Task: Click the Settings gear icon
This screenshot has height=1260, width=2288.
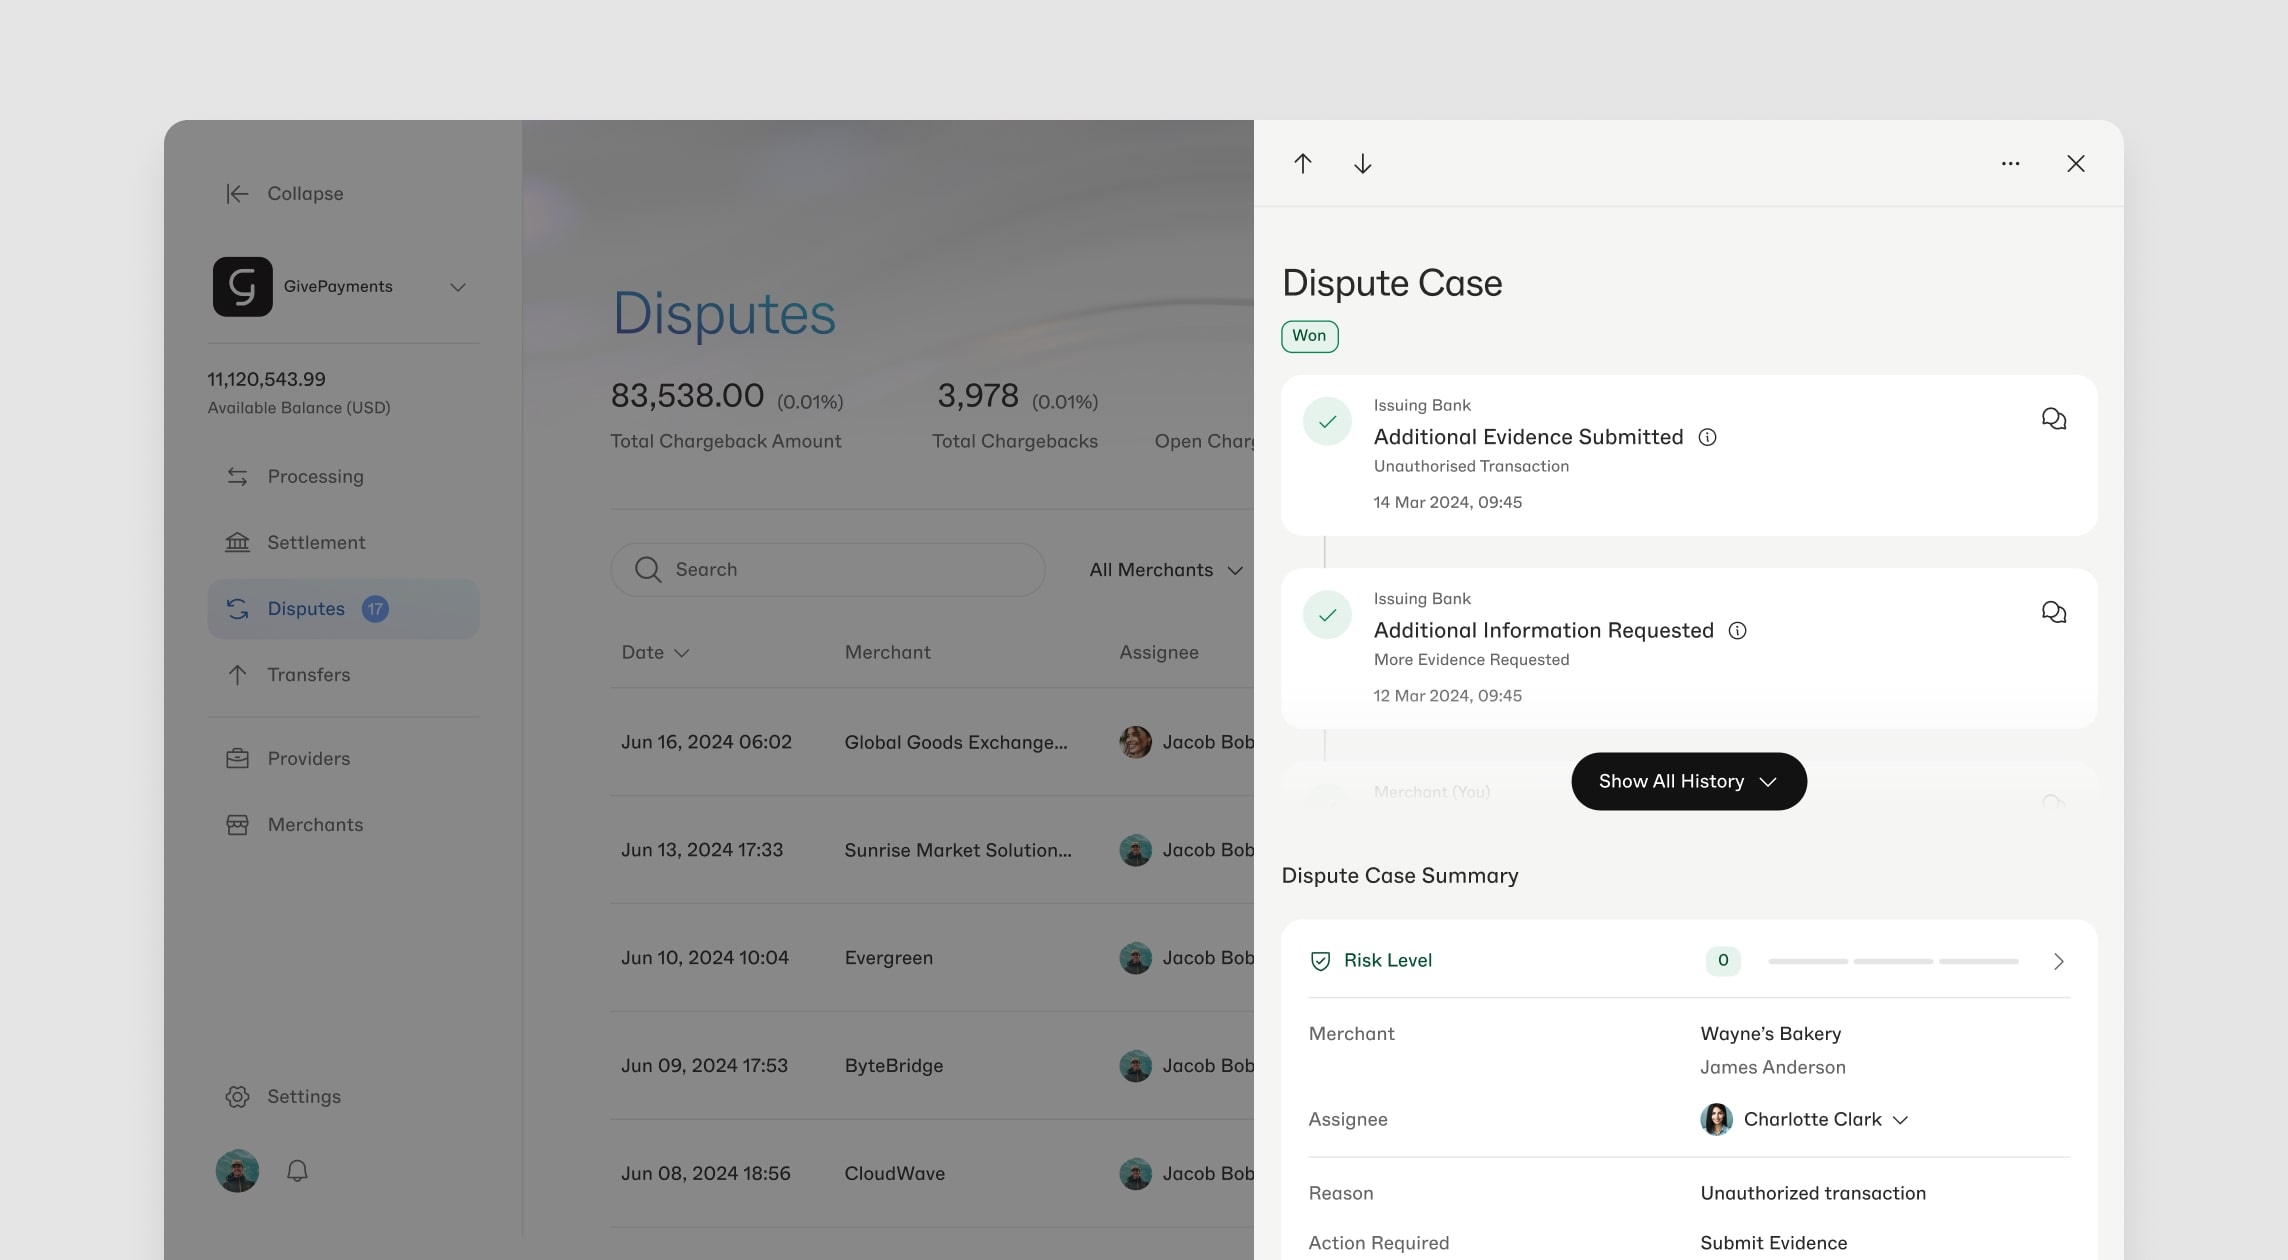Action: pyautogui.click(x=237, y=1097)
